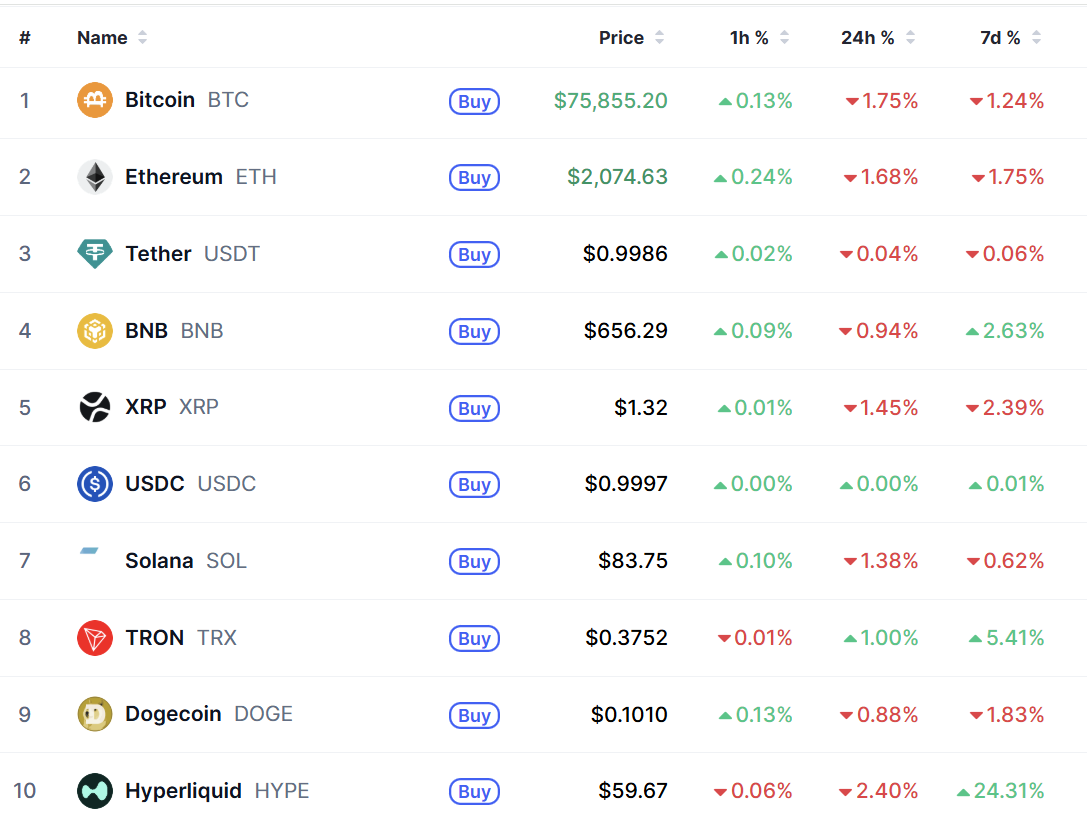
Task: Click the Ethereum diamond logo icon
Action: point(95,177)
